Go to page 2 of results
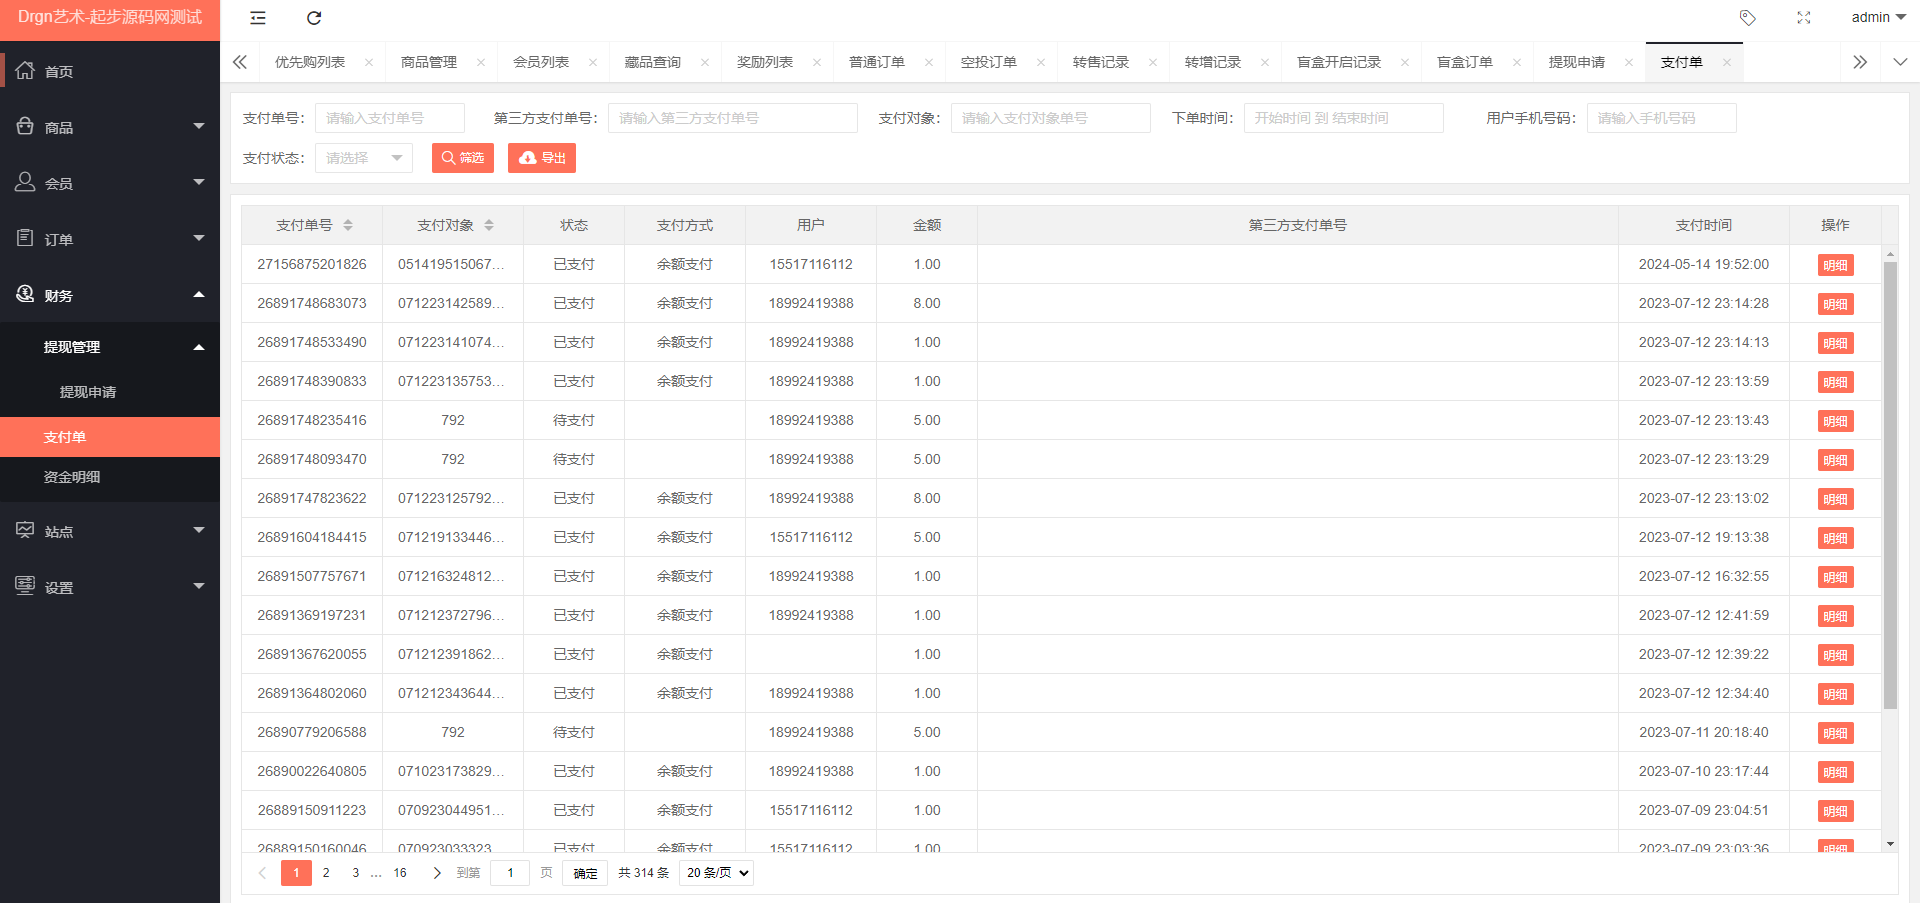 point(326,873)
